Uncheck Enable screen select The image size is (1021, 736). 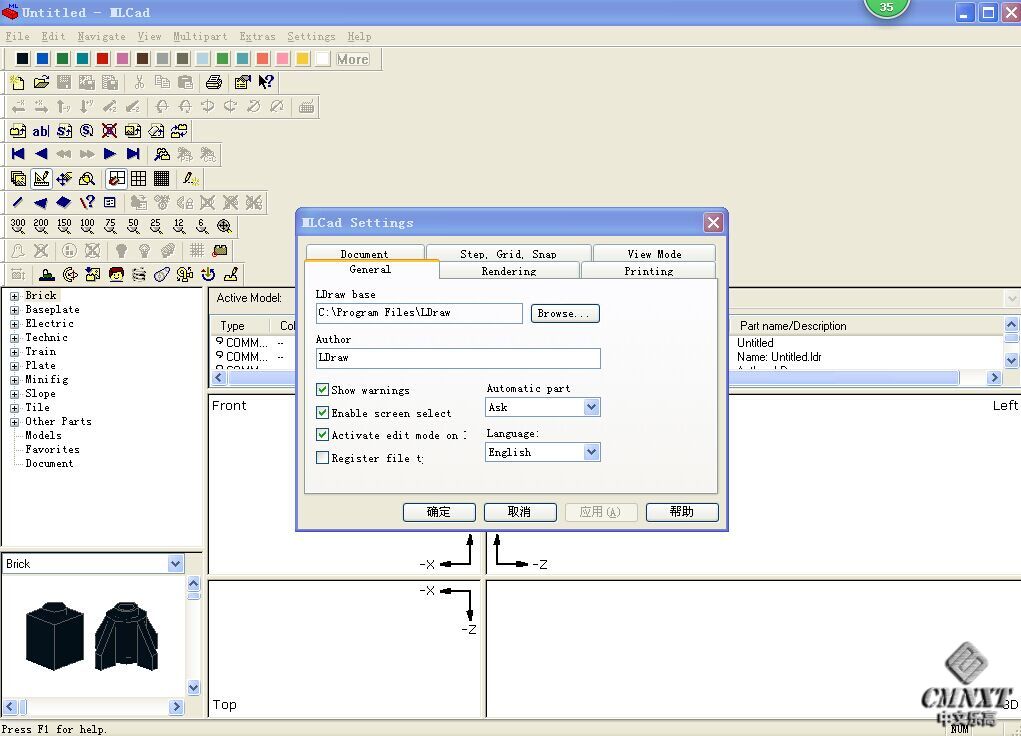[x=322, y=412]
